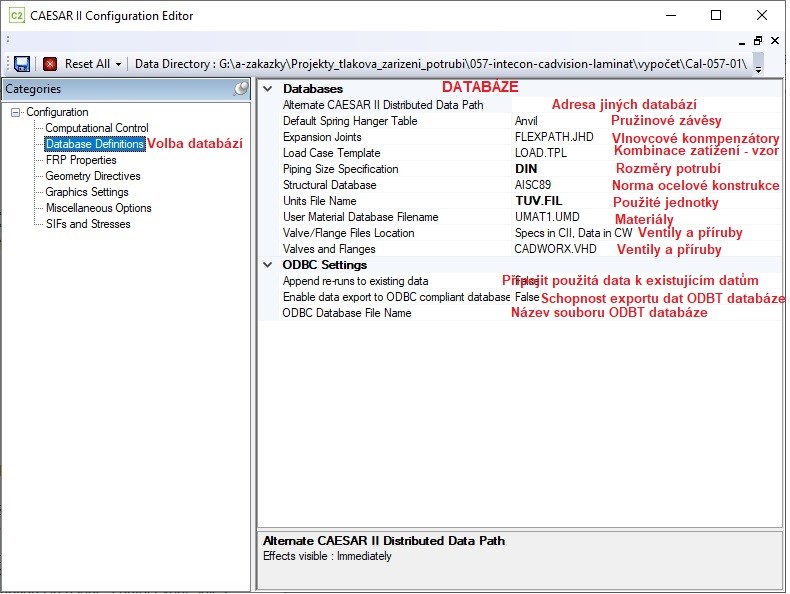Select the Configuration root tree item

[x=57, y=112]
